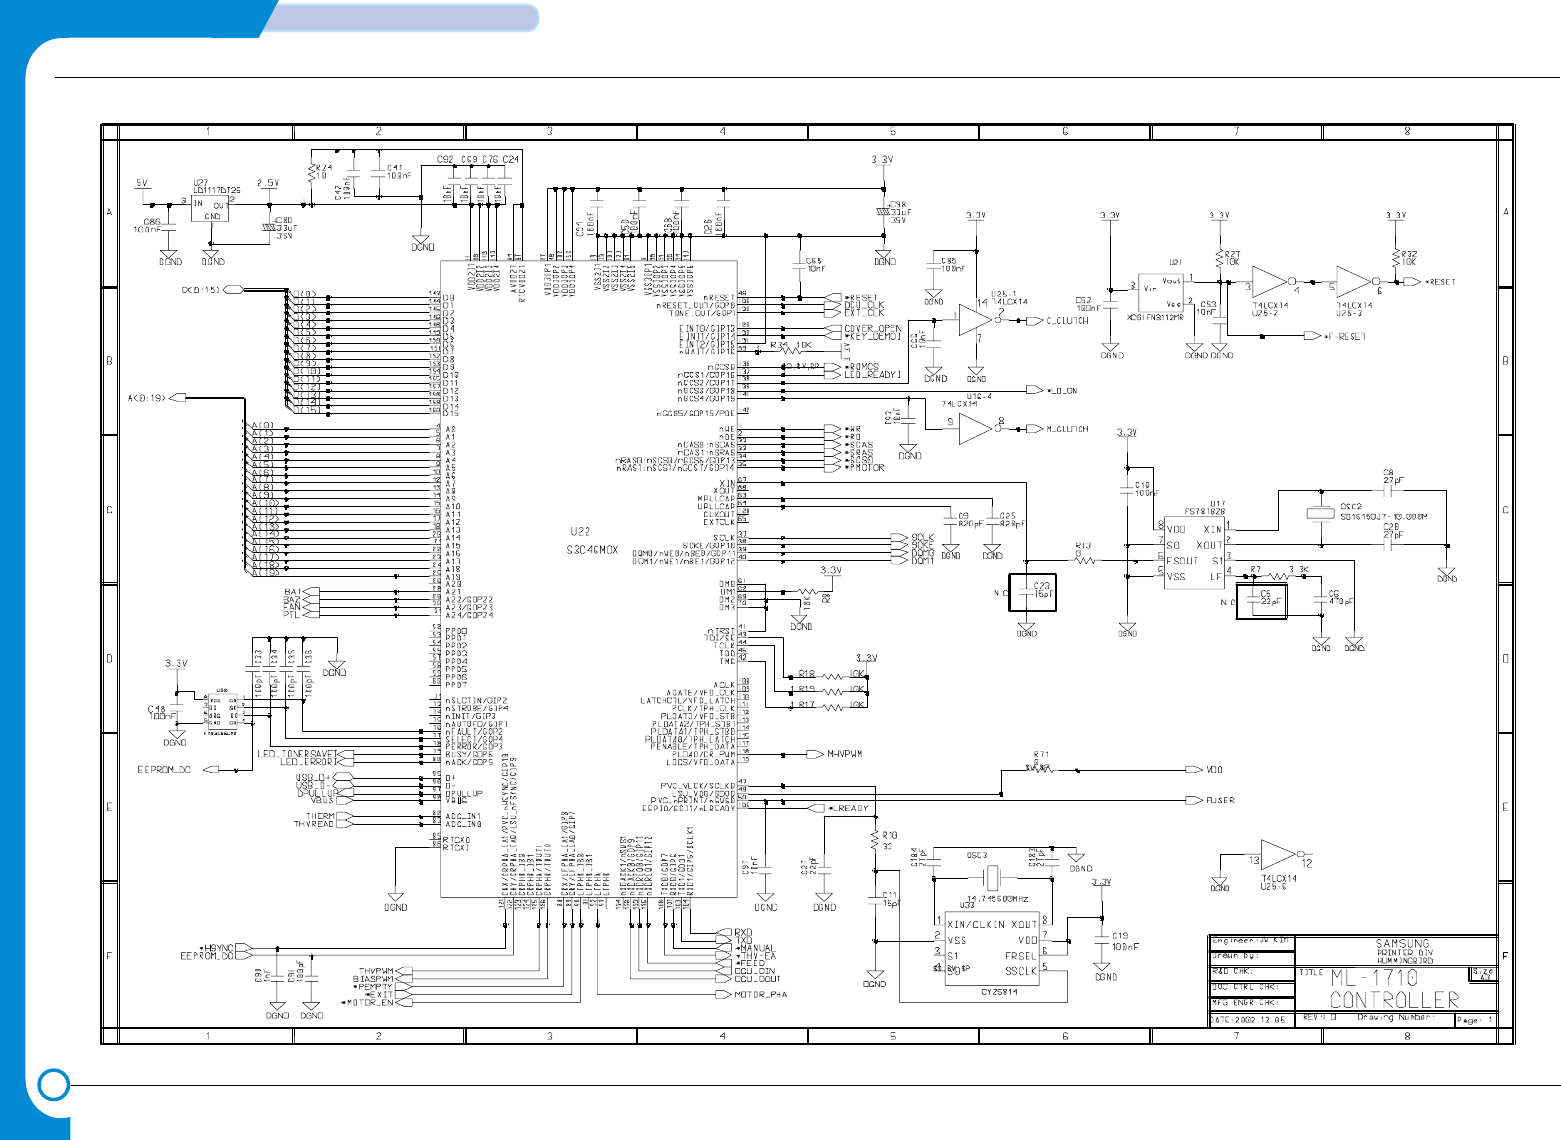Click the A<0:19> address bus label

146,398
